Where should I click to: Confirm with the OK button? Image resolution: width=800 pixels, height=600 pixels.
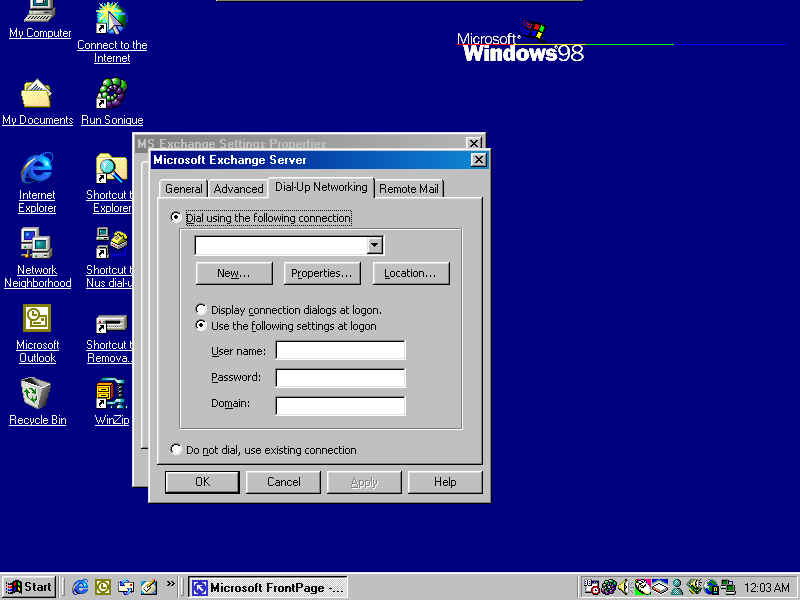click(202, 482)
